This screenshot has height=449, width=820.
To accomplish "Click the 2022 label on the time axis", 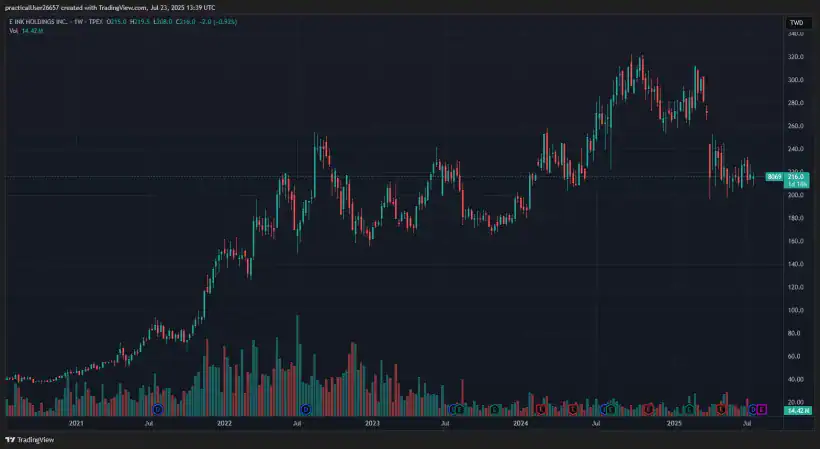I will (x=224, y=424).
